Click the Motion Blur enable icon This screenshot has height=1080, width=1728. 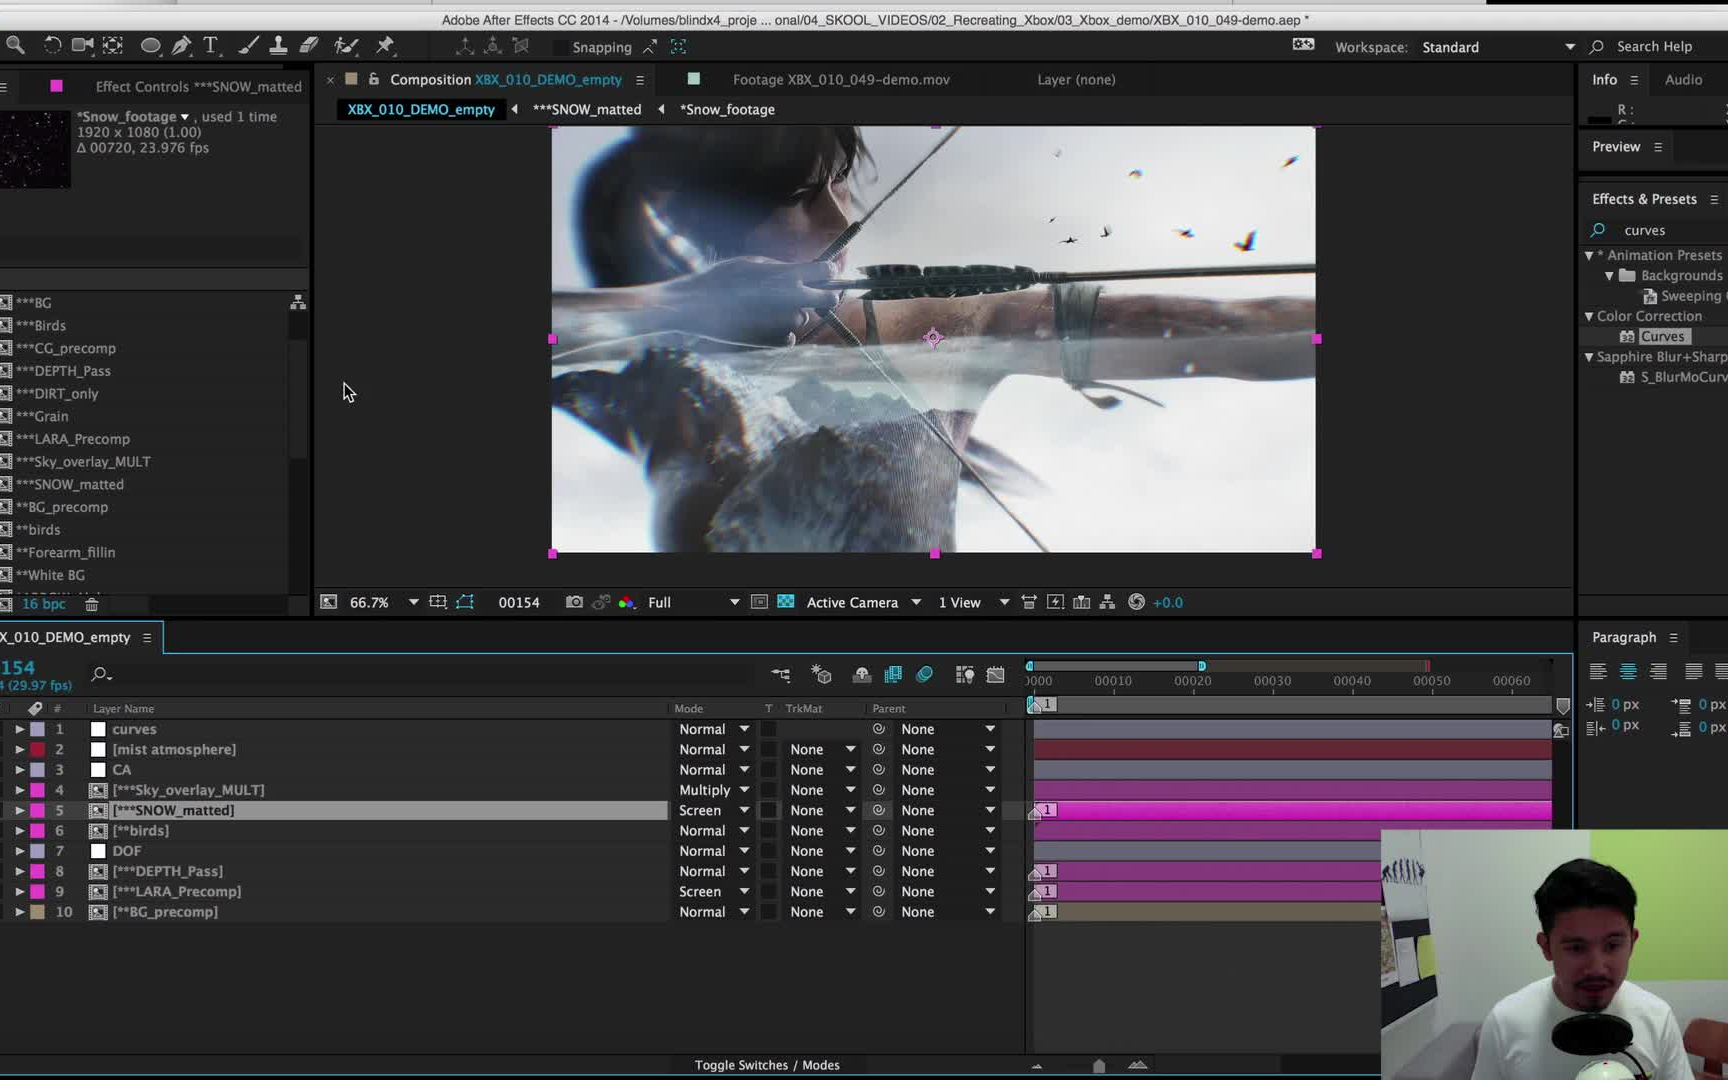(x=925, y=675)
